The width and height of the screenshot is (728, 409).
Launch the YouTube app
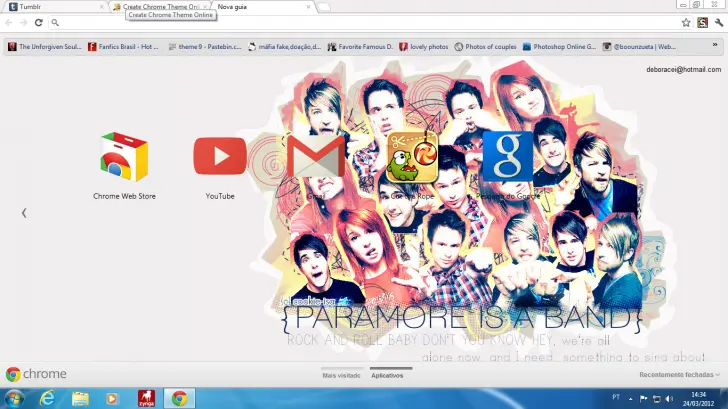pyautogui.click(x=220, y=157)
